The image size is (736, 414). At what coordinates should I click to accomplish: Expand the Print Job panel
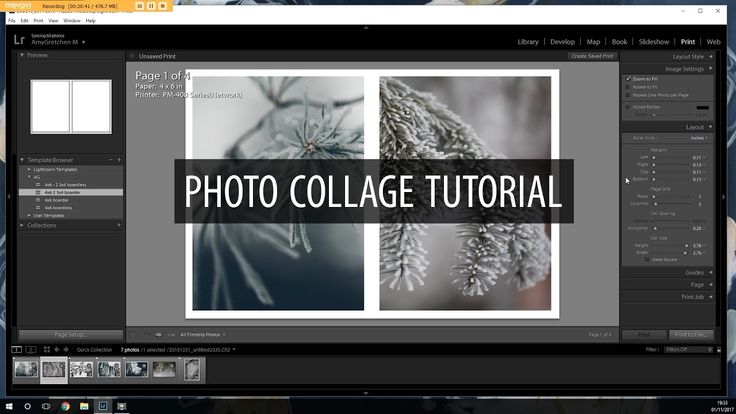pyautogui.click(x=711, y=297)
